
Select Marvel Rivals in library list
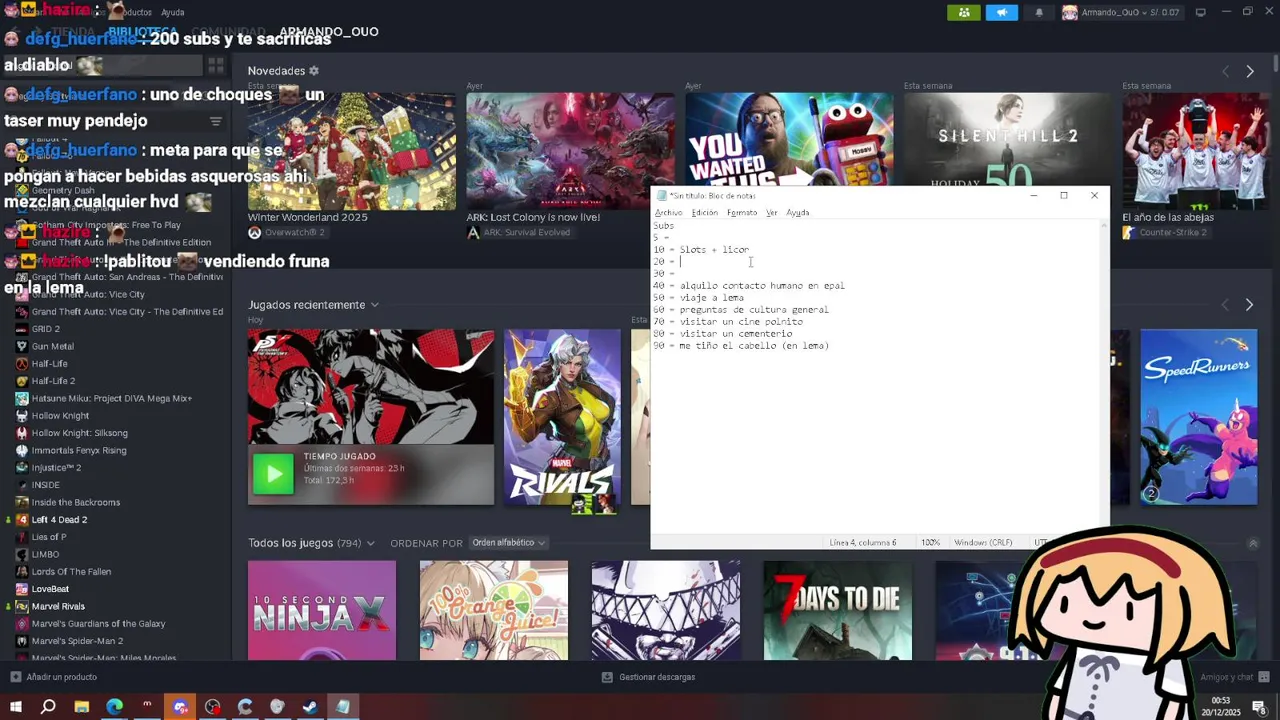(x=58, y=606)
